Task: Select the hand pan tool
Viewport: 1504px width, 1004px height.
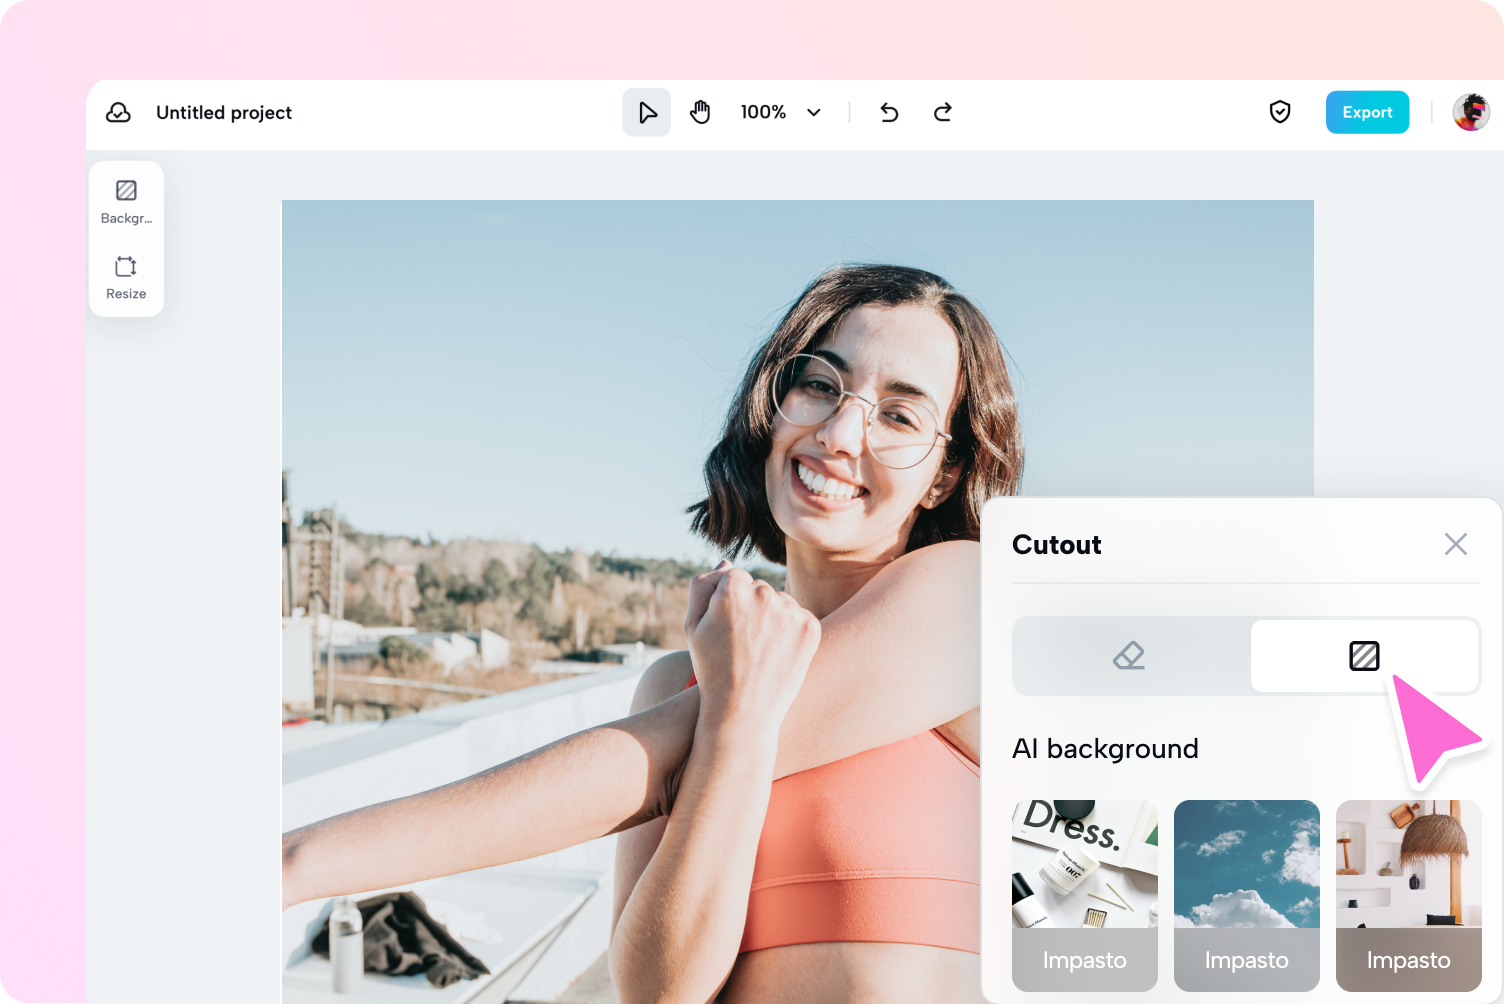Action: (700, 112)
